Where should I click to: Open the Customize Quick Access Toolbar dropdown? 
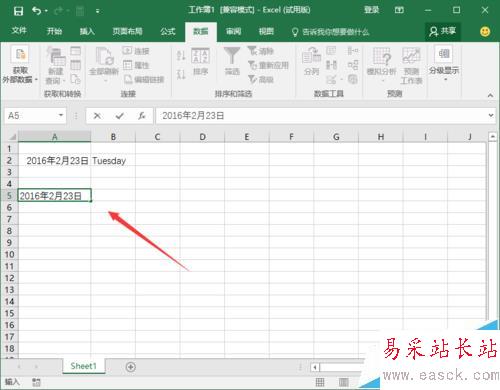tap(97, 11)
